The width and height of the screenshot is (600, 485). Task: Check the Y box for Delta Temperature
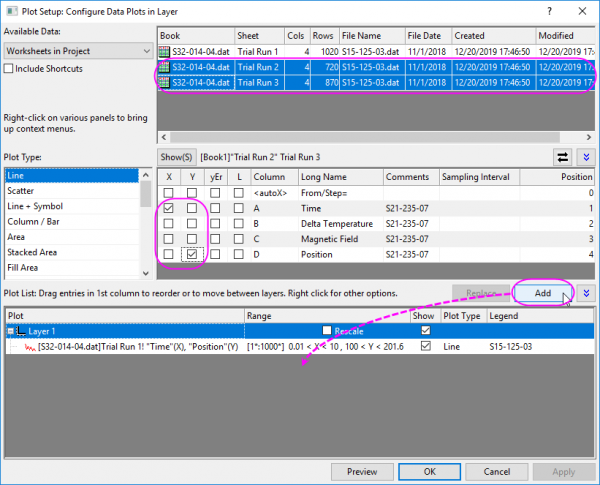click(192, 224)
